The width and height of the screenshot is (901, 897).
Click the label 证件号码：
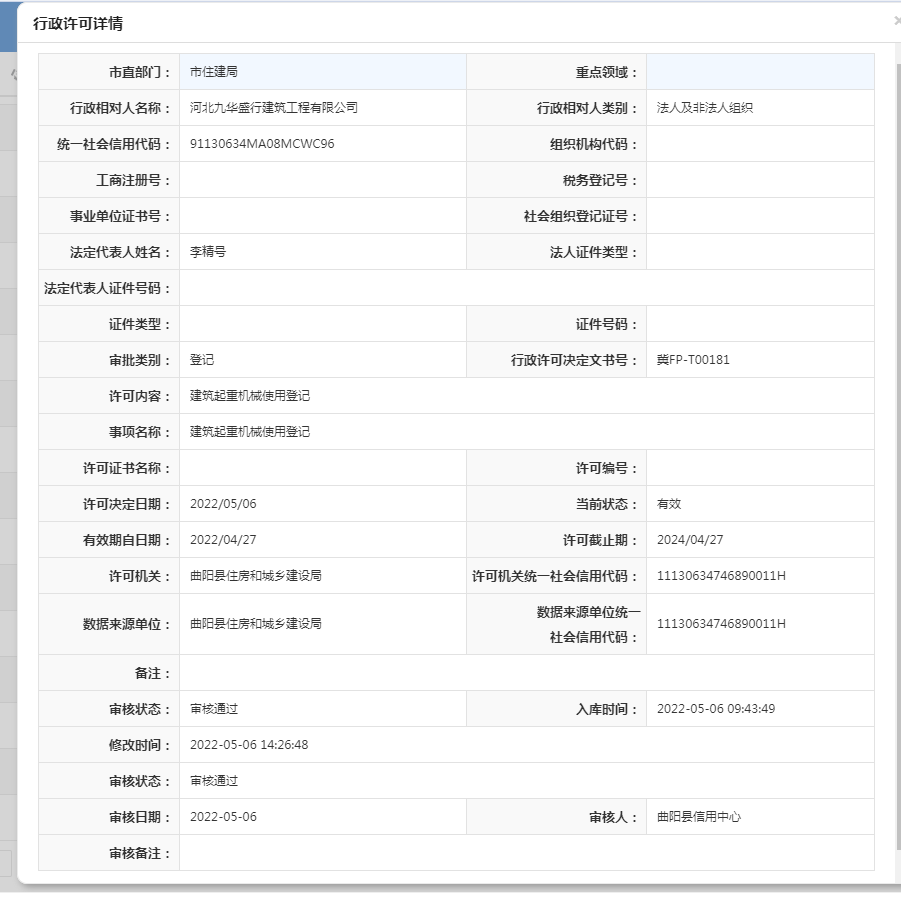tap(607, 324)
